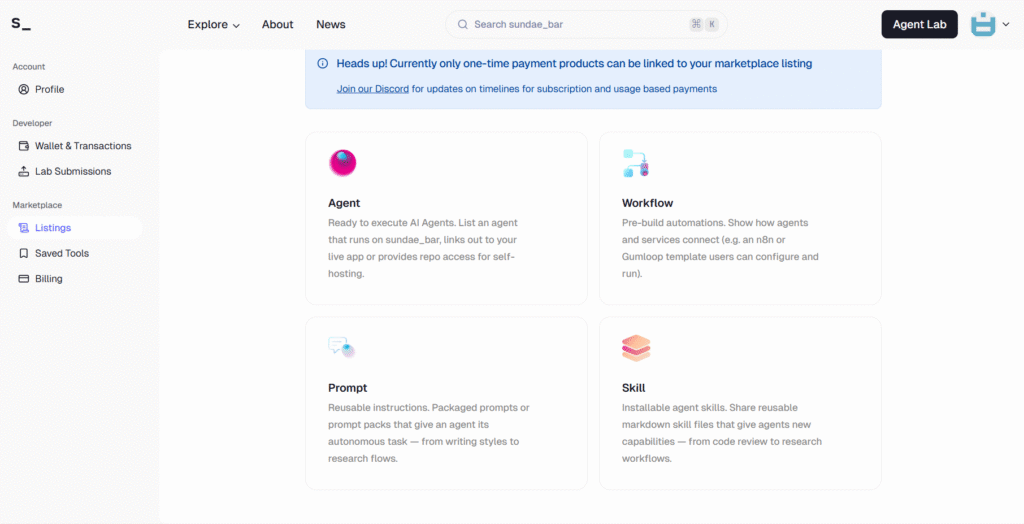Open the user avatar account dropdown

990,25
